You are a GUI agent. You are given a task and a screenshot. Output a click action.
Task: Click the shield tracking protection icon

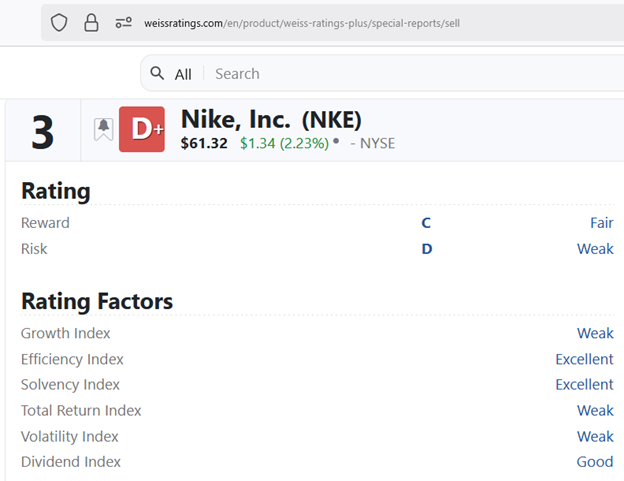click(59, 23)
